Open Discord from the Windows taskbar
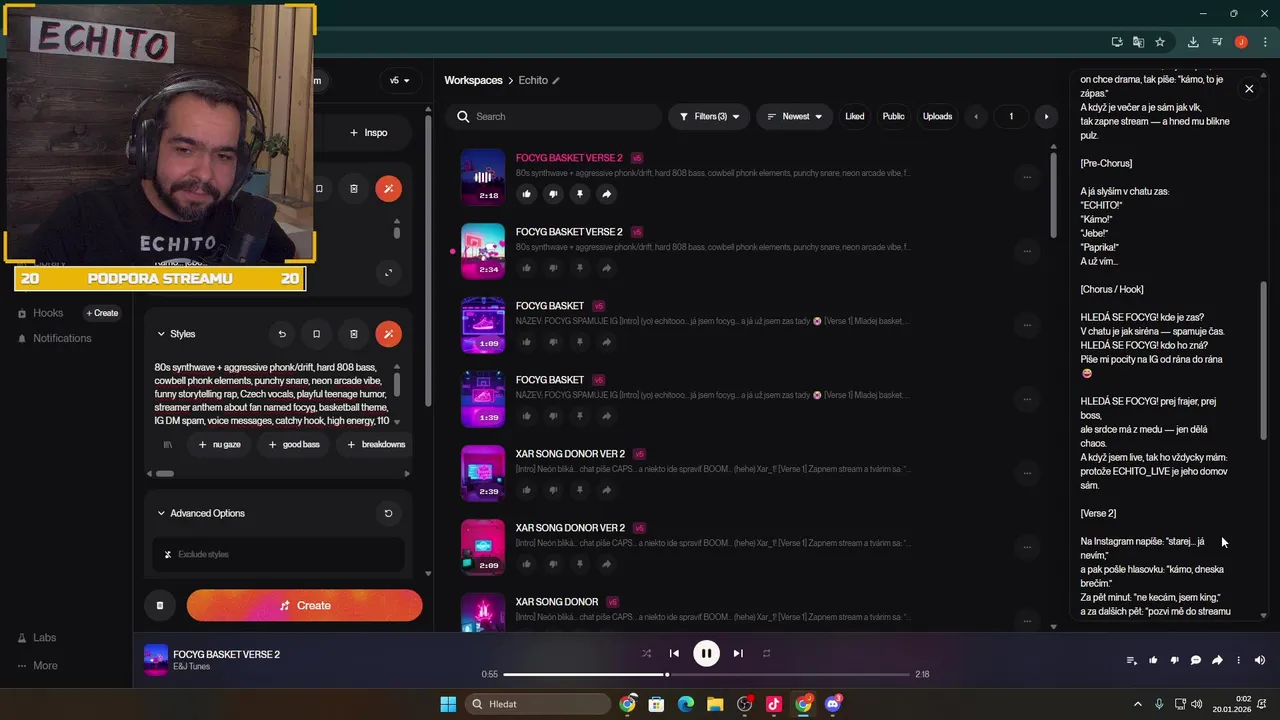Viewport: 1280px width, 720px height. coord(833,704)
